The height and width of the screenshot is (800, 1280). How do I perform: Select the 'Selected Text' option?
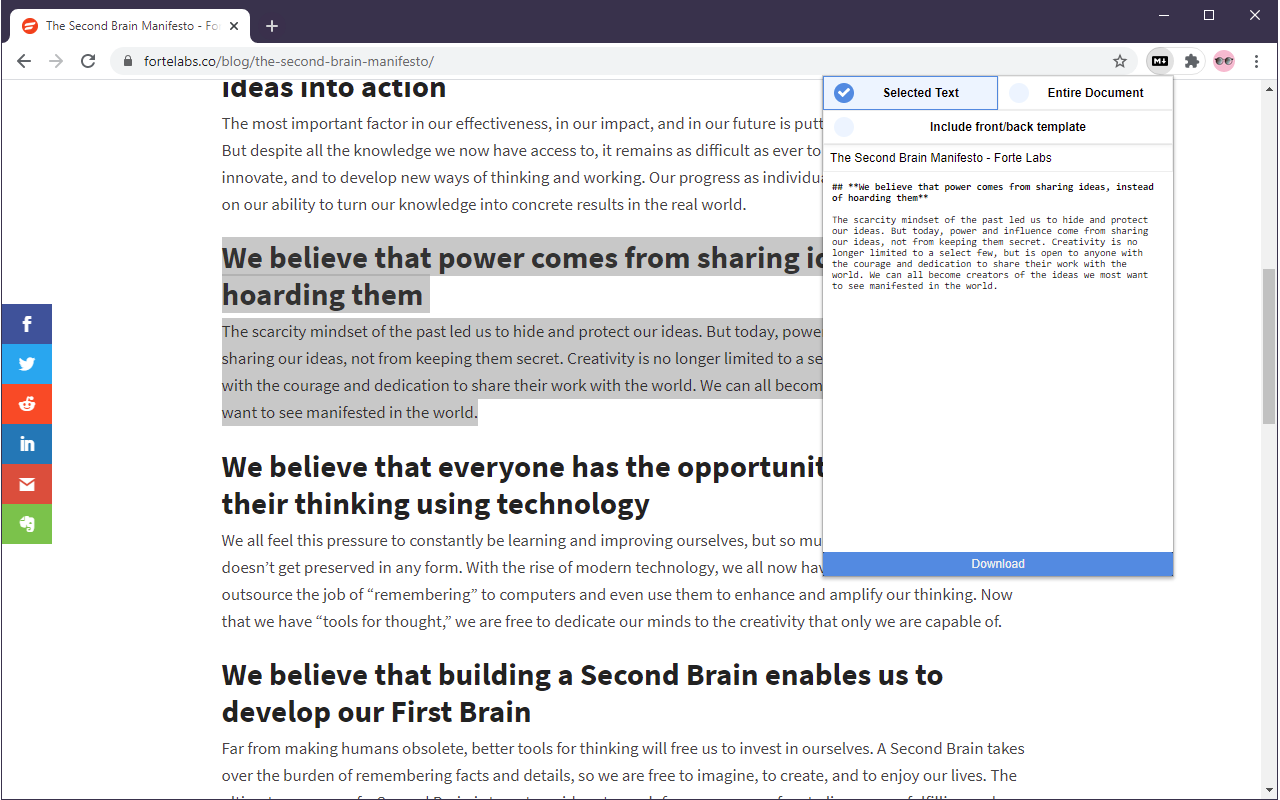[910, 93]
